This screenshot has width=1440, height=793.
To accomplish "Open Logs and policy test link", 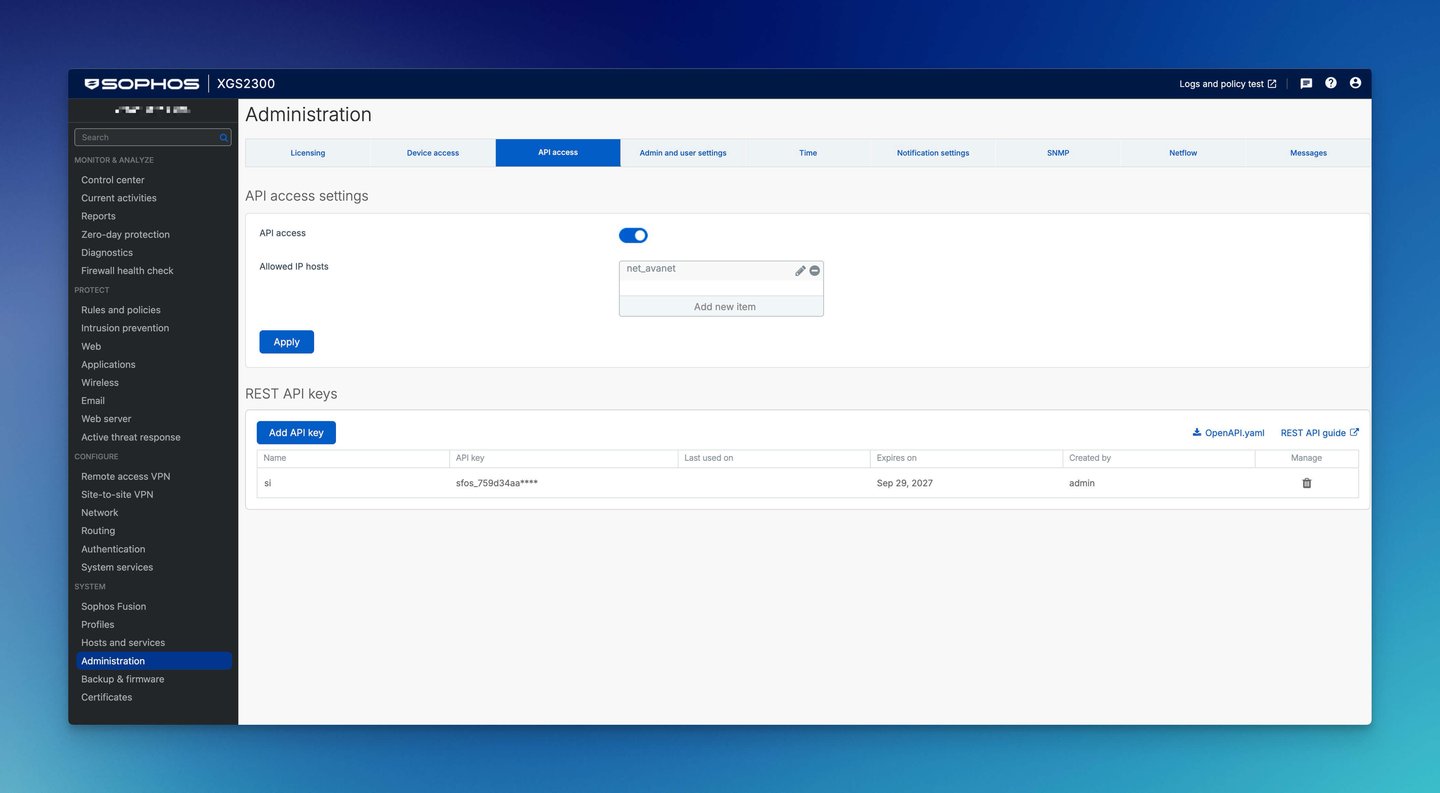I will click(1228, 84).
